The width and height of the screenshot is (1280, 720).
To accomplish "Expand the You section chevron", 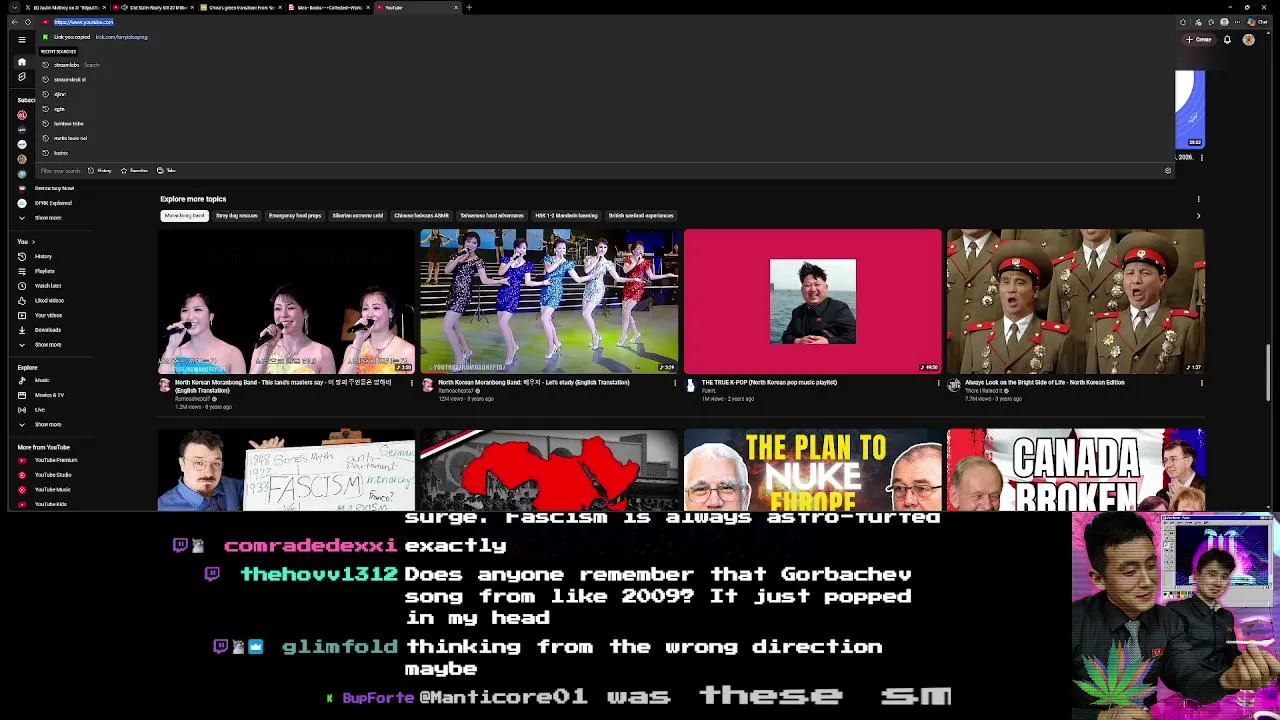I will (33, 242).
